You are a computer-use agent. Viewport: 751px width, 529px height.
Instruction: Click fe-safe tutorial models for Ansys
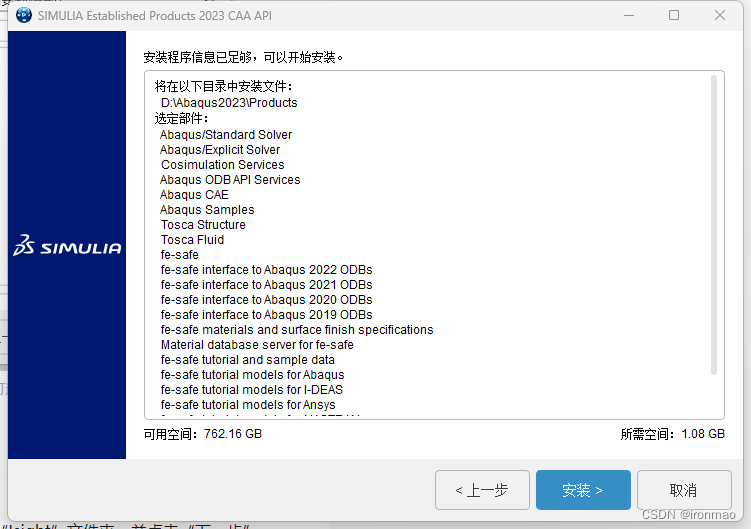(248, 405)
